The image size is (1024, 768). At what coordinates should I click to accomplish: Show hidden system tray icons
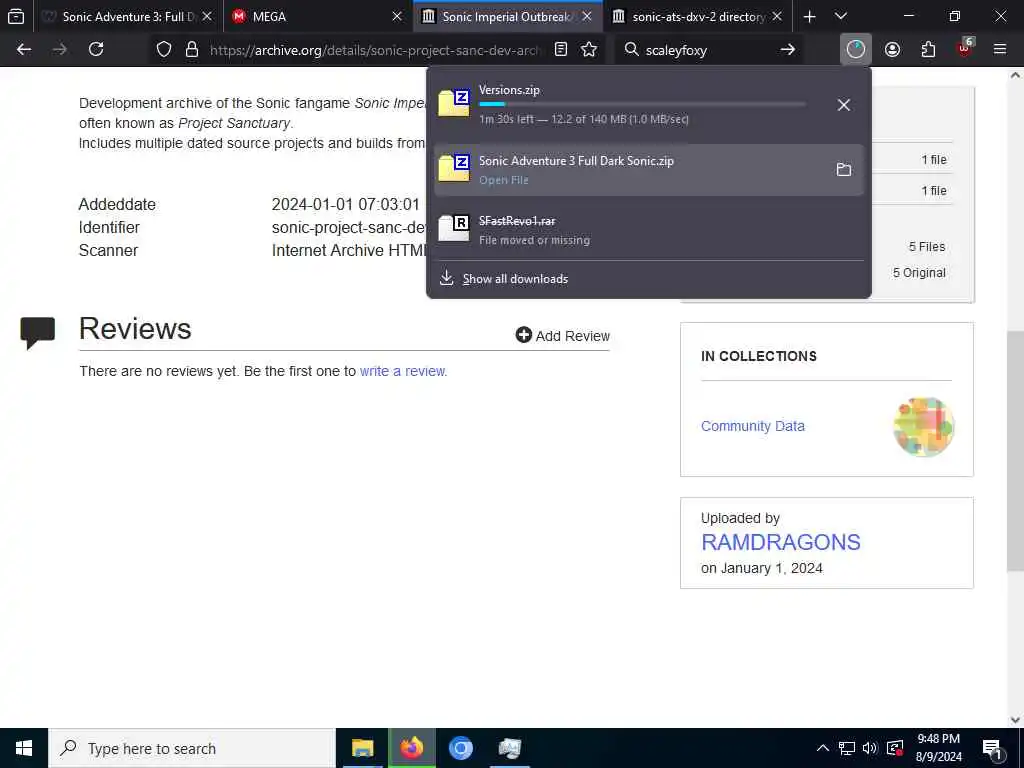click(823, 748)
